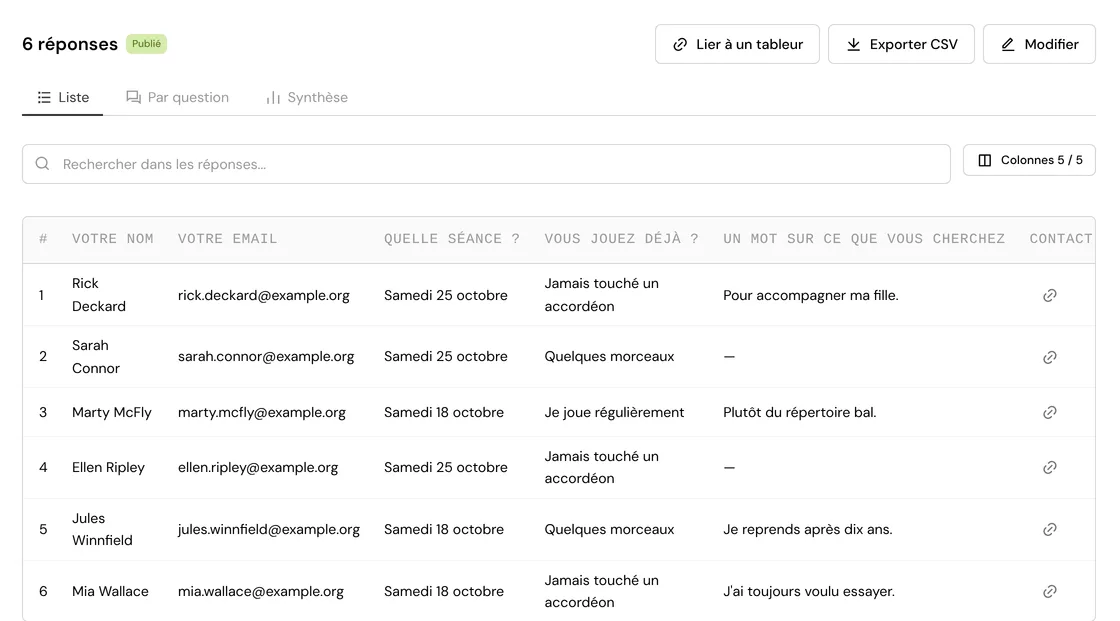The width and height of the screenshot is (1120, 621).
Task: Click the Modifier button
Action: click(x=1039, y=44)
